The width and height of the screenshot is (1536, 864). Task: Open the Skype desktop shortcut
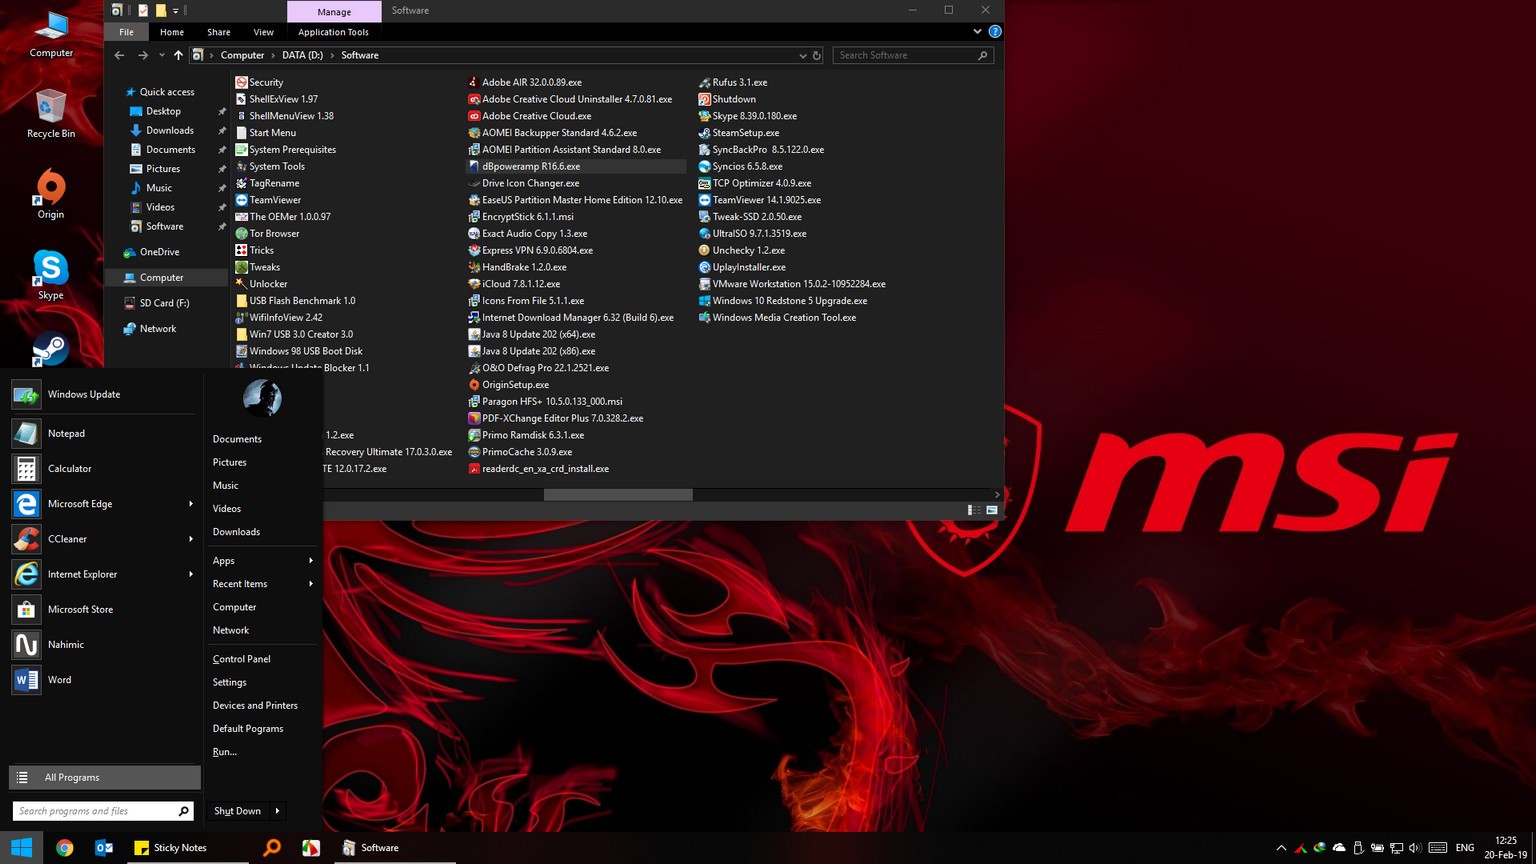tap(50, 269)
